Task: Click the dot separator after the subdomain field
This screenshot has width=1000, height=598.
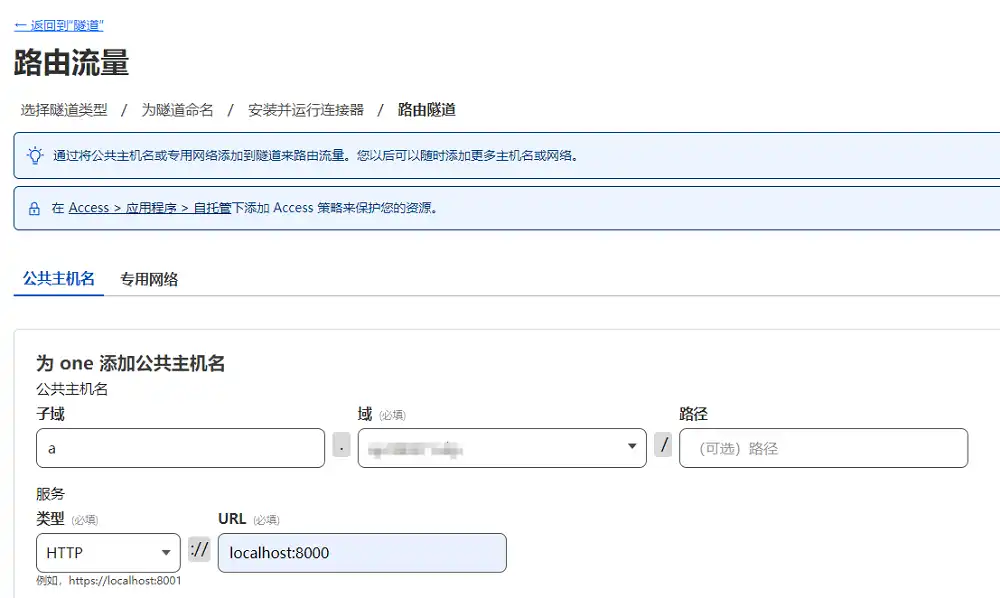Action: [342, 447]
